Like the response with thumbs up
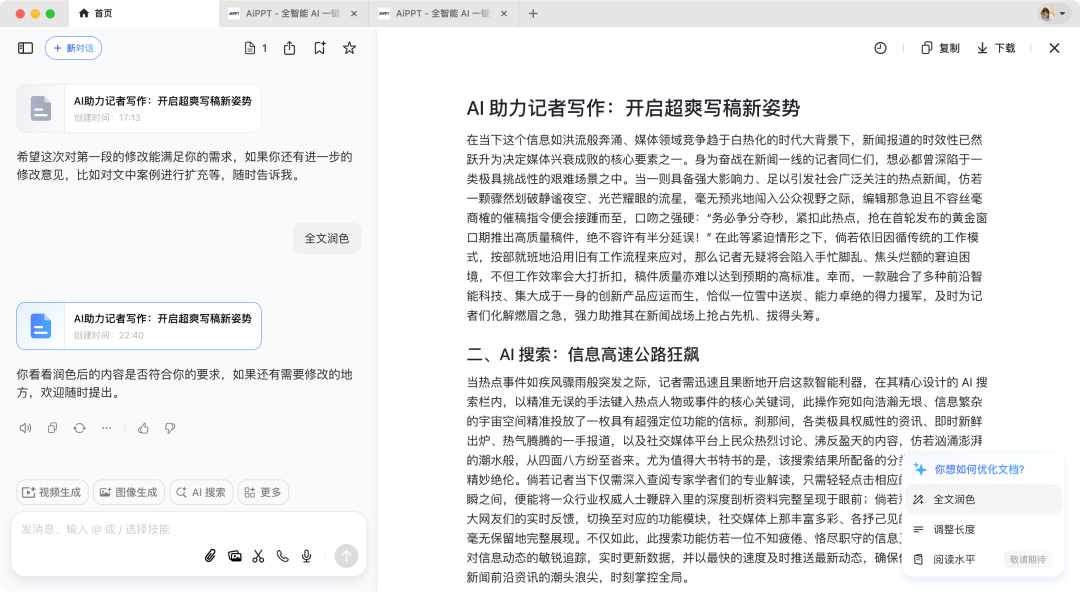The image size is (1080, 592). tap(143, 427)
